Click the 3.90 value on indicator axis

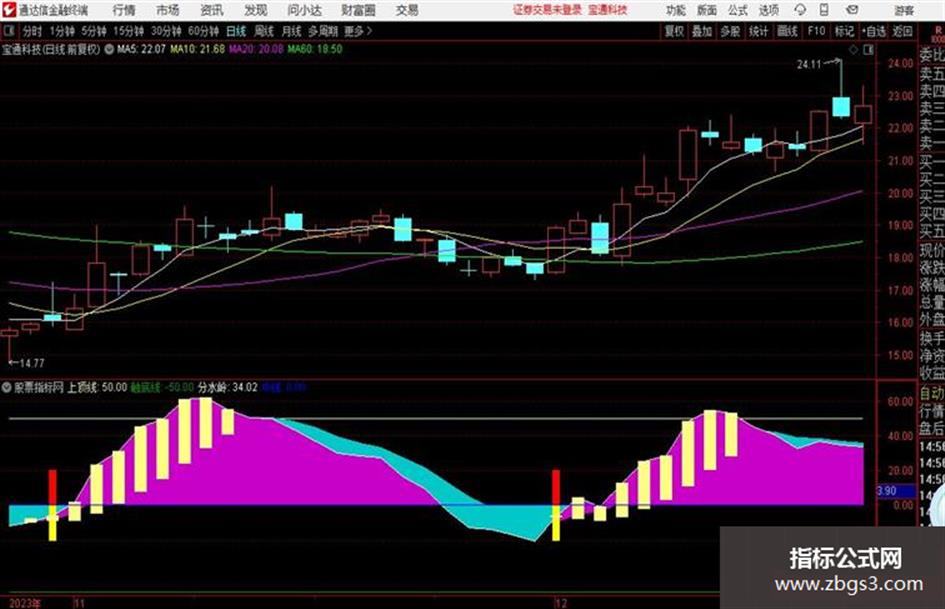tap(887, 491)
